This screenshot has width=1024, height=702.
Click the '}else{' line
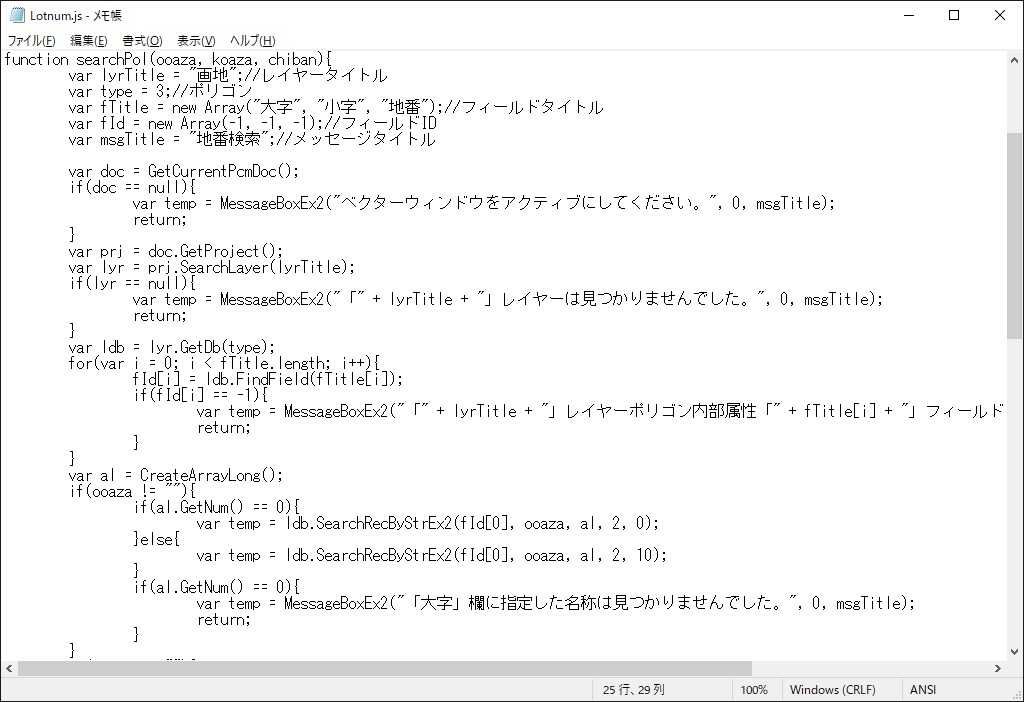click(x=156, y=539)
